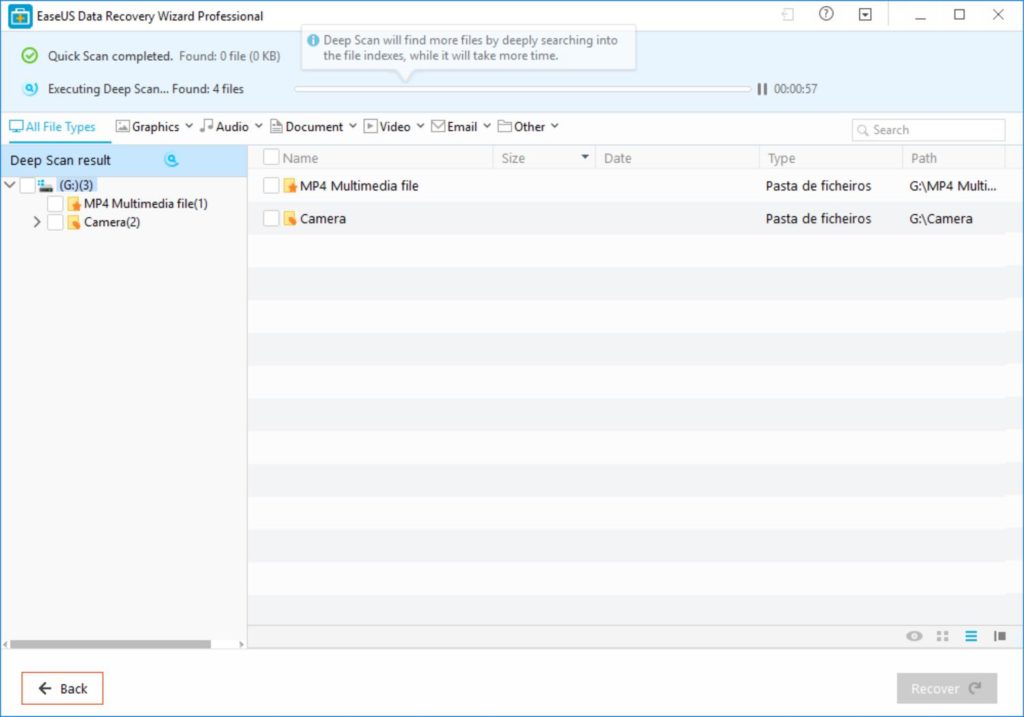Click the G:\Camera path cell

941,219
